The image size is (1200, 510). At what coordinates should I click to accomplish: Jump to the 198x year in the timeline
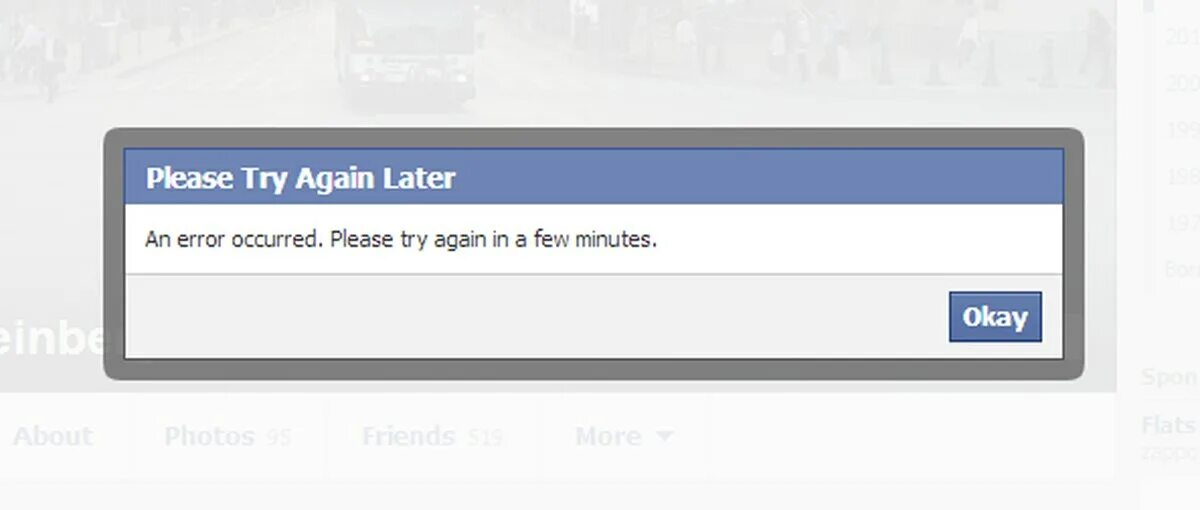pyautogui.click(x=1182, y=176)
